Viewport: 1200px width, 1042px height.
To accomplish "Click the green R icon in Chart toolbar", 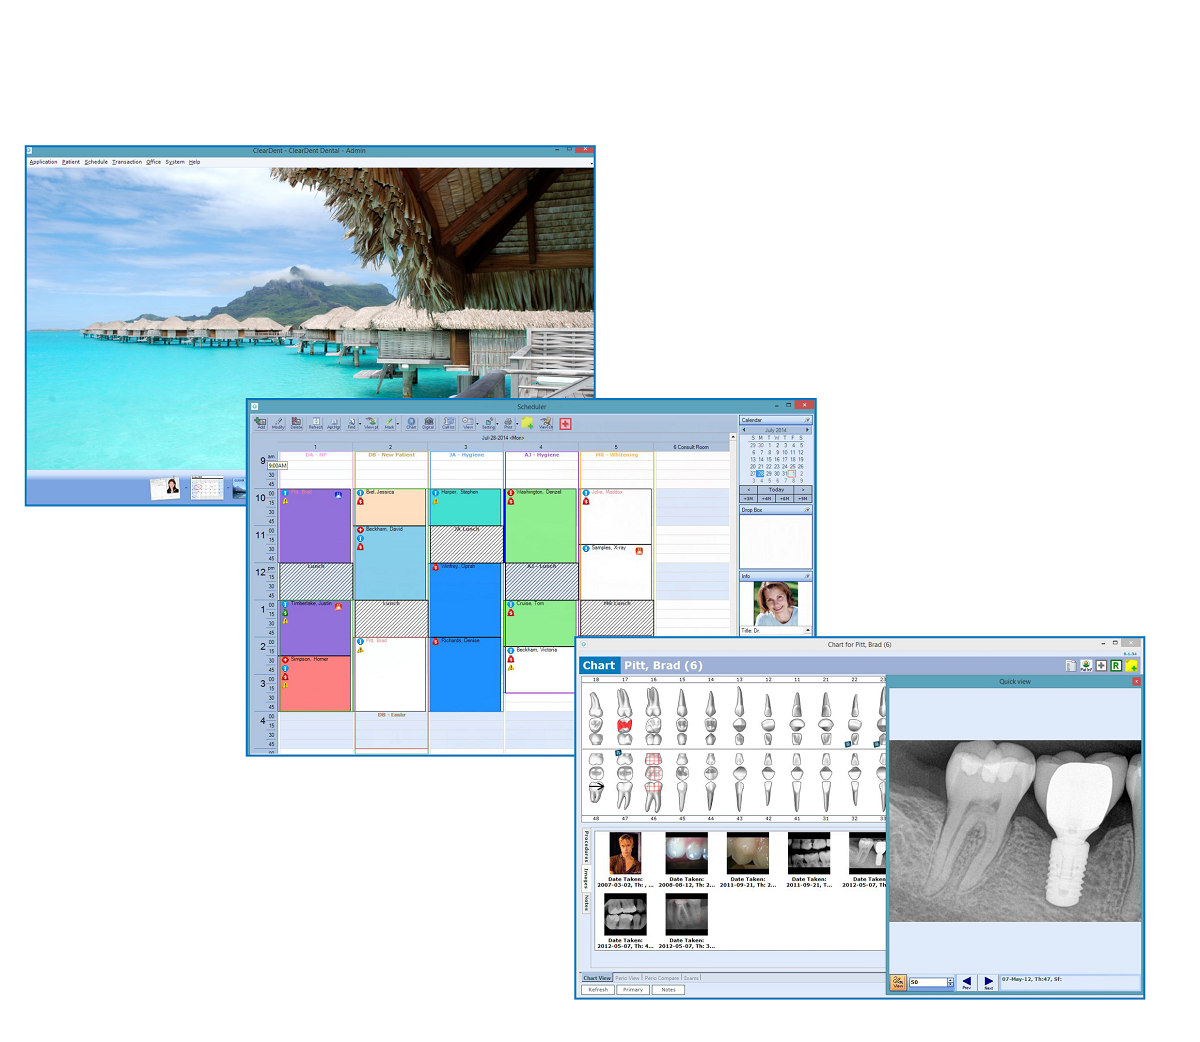I will [x=1116, y=665].
